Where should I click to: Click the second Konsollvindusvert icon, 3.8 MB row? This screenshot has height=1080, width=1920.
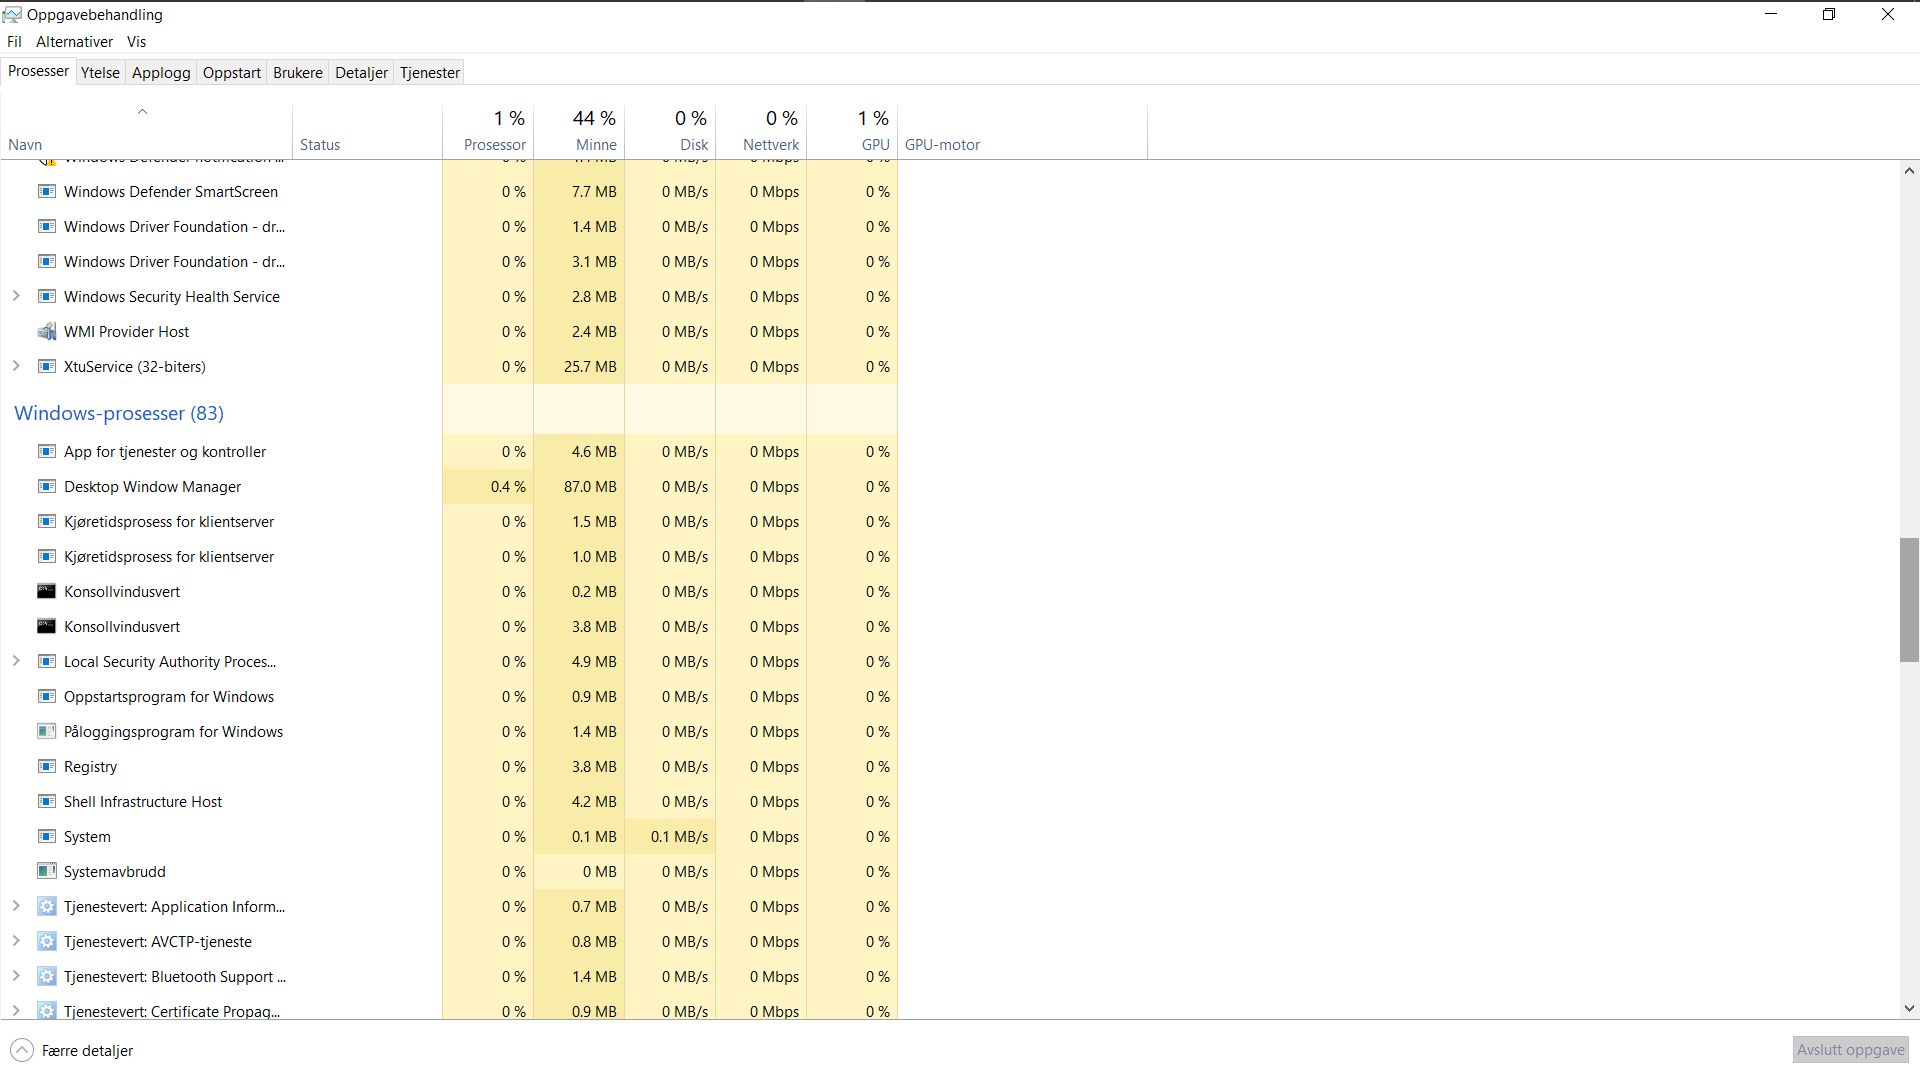click(x=46, y=626)
